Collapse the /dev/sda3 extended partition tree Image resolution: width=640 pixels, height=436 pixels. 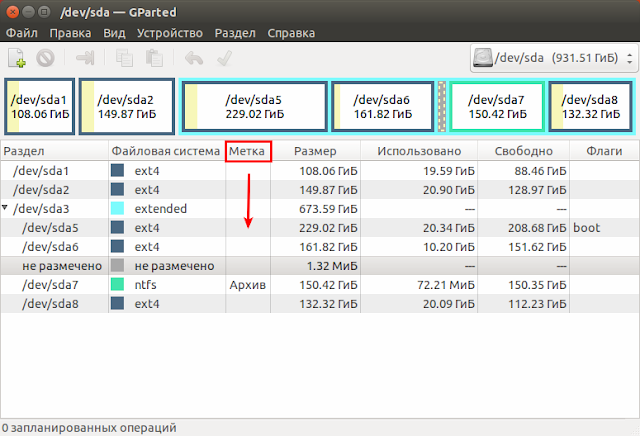point(5,208)
